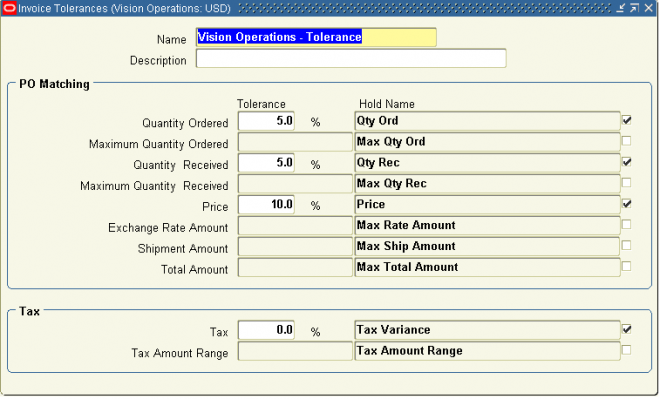The height and width of the screenshot is (399, 660).
Task: Click the Exchange Rate Amount label
Action: pos(168,228)
